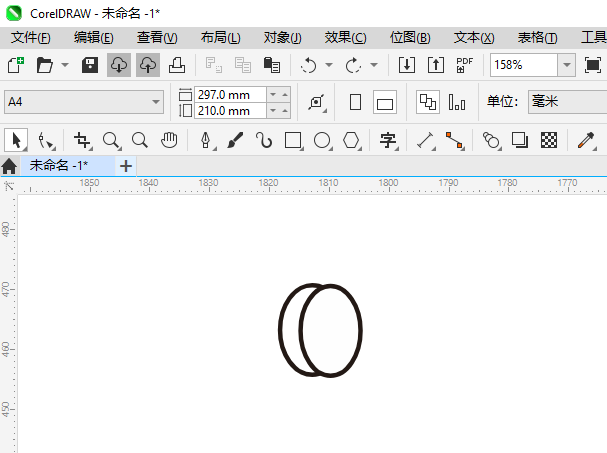Increase the page height with up stepper
Image resolution: width=607 pixels, height=453 pixels.
pyautogui.click(x=285, y=111)
